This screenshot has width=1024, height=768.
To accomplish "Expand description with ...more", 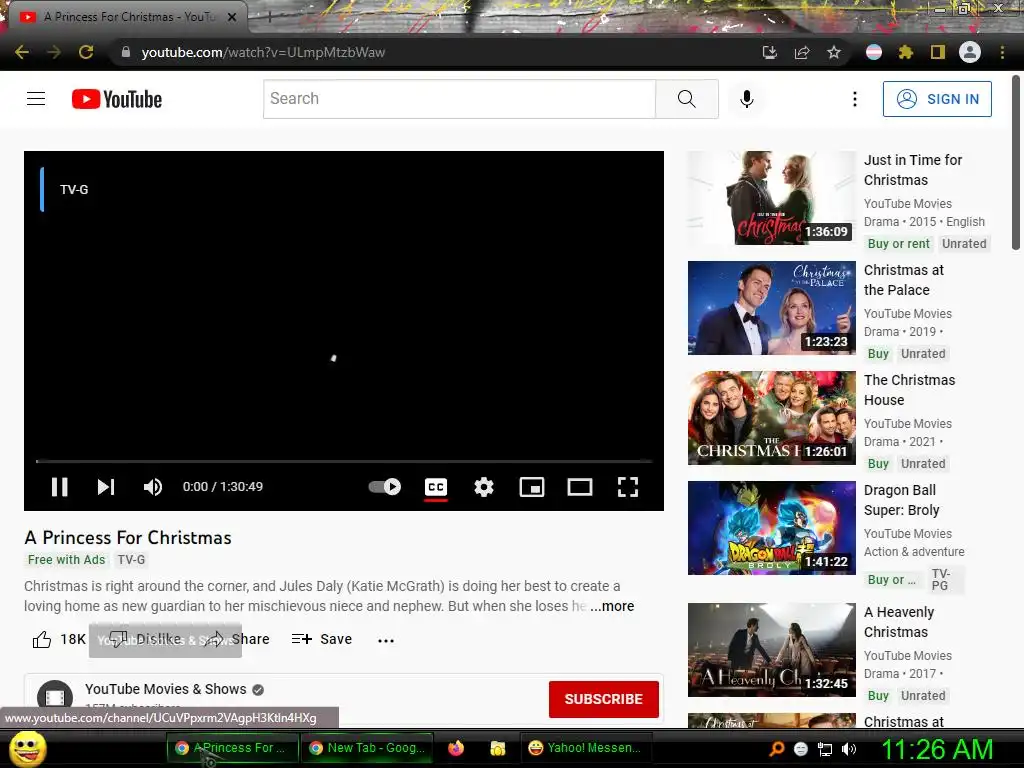I will pyautogui.click(x=612, y=606).
